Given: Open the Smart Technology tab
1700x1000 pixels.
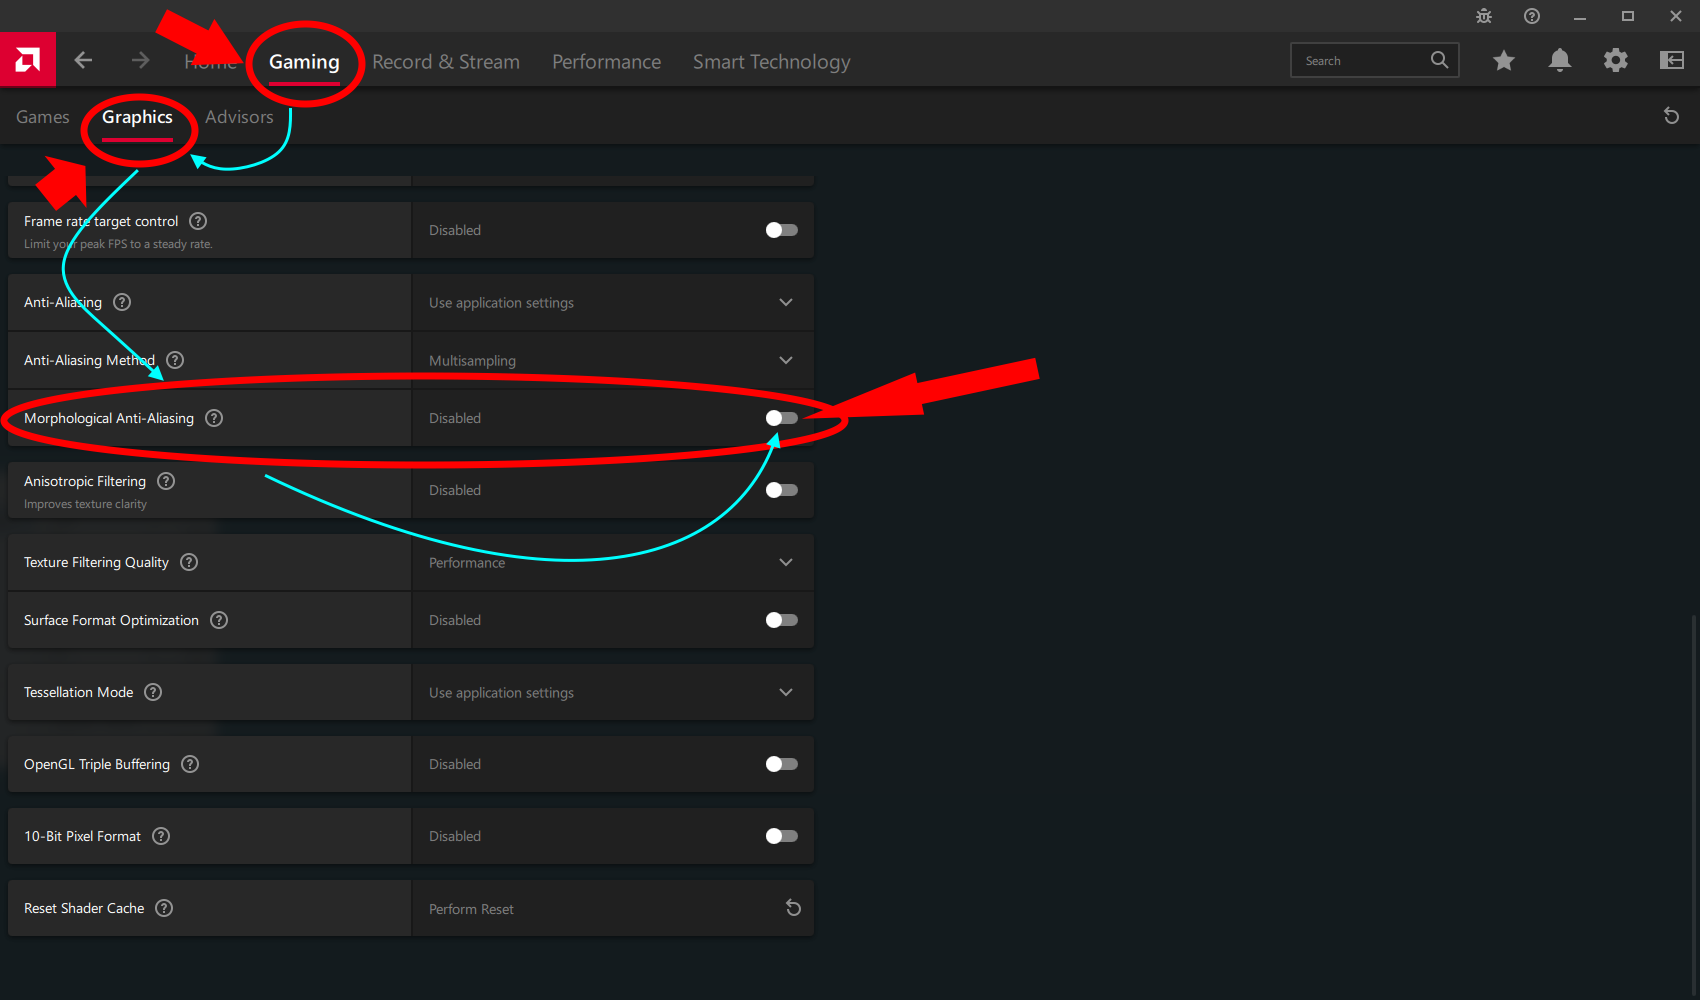Looking at the screenshot, I should 771,62.
